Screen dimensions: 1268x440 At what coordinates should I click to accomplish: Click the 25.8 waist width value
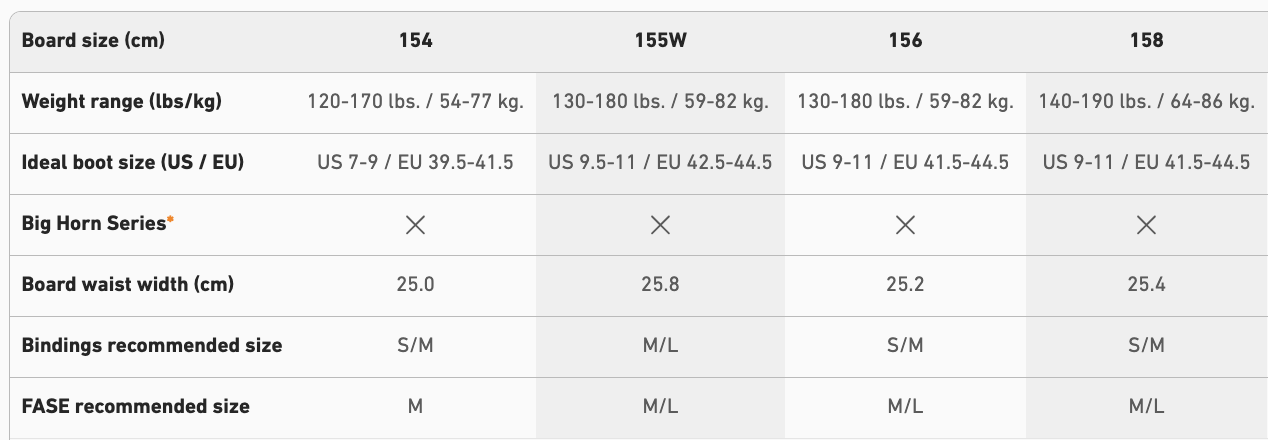660,285
